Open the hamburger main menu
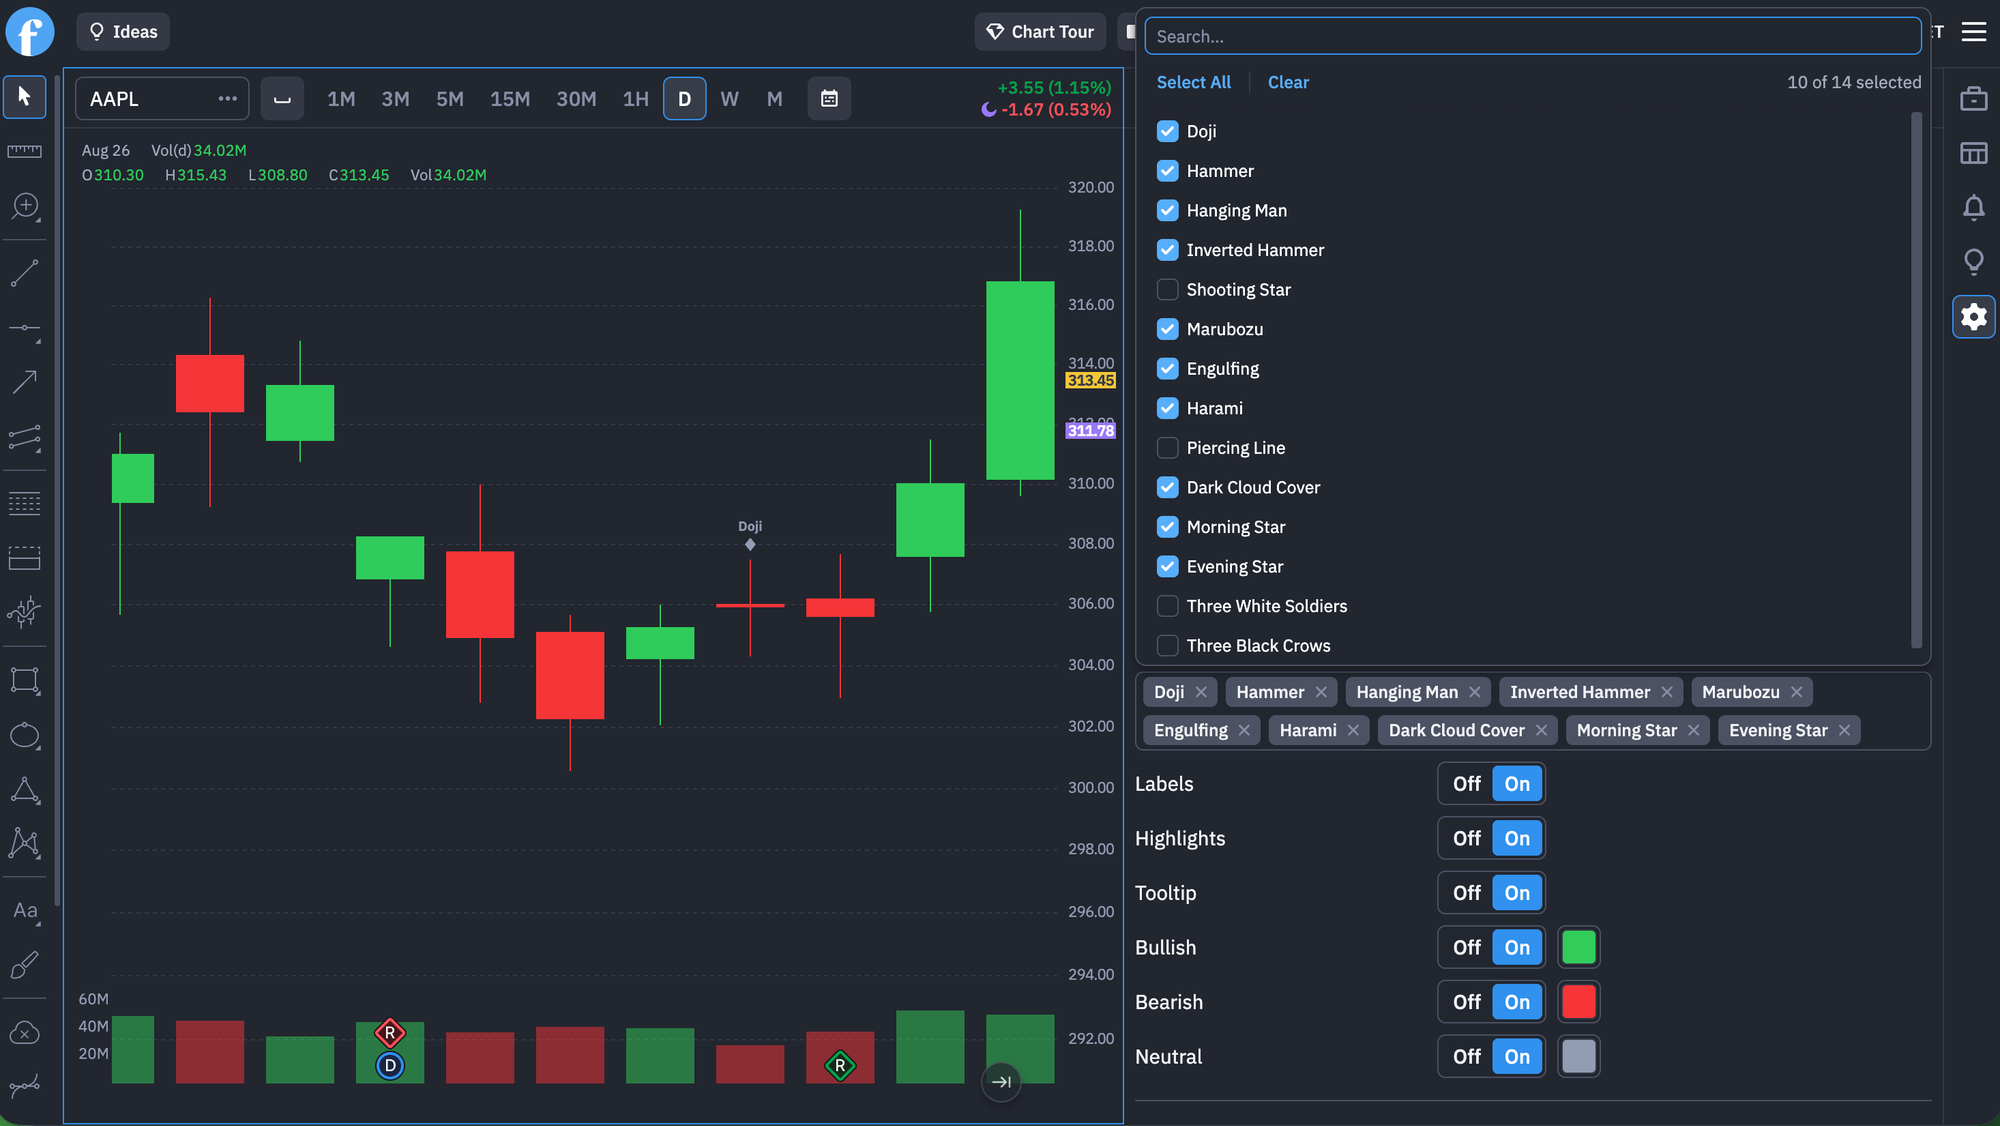Image resolution: width=2000 pixels, height=1126 pixels. point(1973,32)
